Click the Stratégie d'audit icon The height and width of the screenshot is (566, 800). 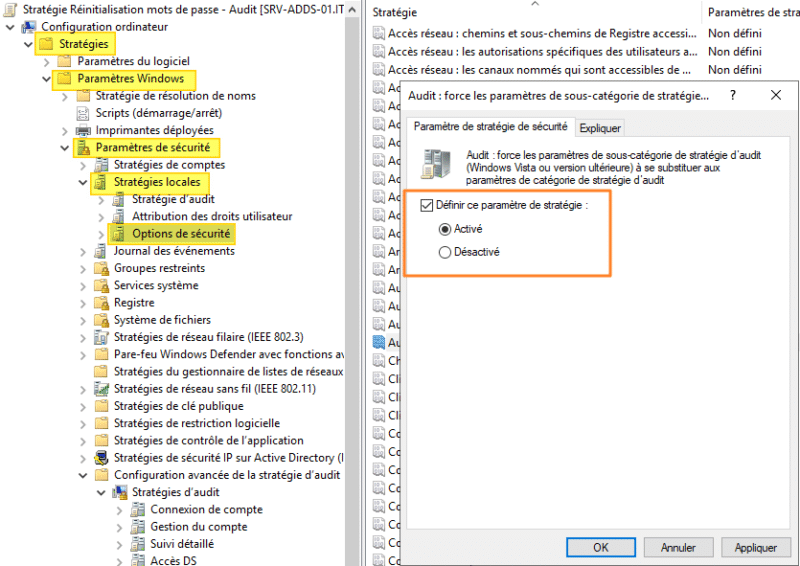(119, 199)
